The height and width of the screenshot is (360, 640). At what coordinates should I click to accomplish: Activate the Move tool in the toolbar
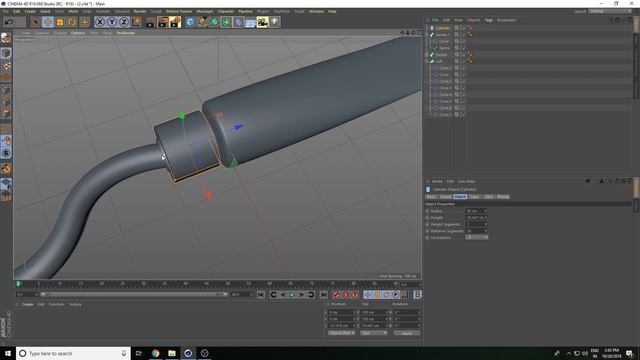click(x=48, y=22)
